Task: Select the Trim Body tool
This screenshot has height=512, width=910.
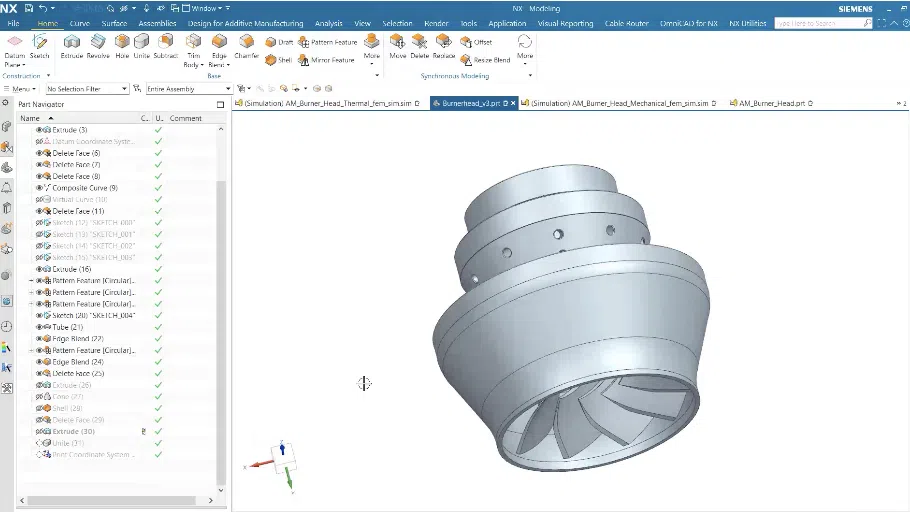Action: [193, 51]
